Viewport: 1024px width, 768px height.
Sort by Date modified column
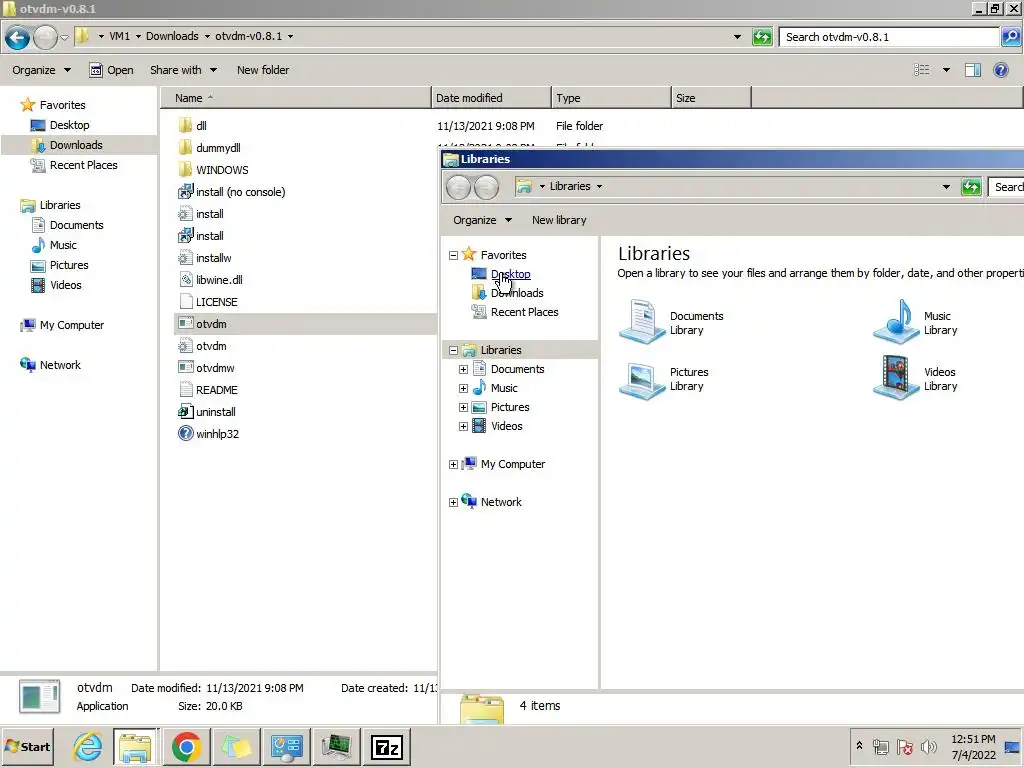pos(491,98)
